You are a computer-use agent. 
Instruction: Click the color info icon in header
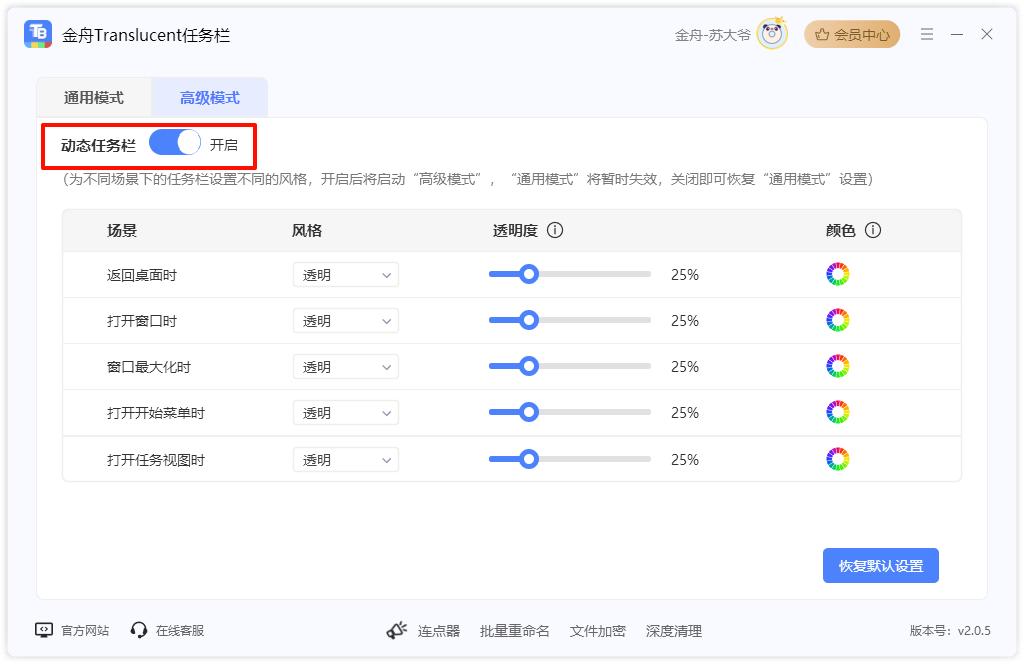tap(873, 230)
